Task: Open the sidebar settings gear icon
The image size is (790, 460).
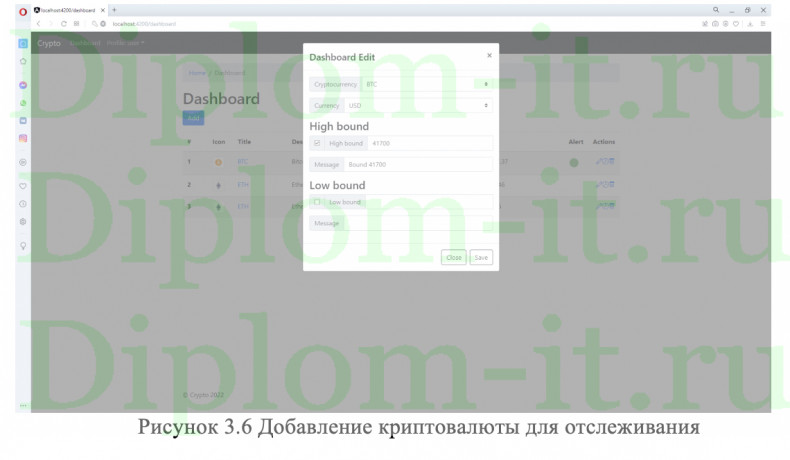Action: pyautogui.click(x=23, y=222)
